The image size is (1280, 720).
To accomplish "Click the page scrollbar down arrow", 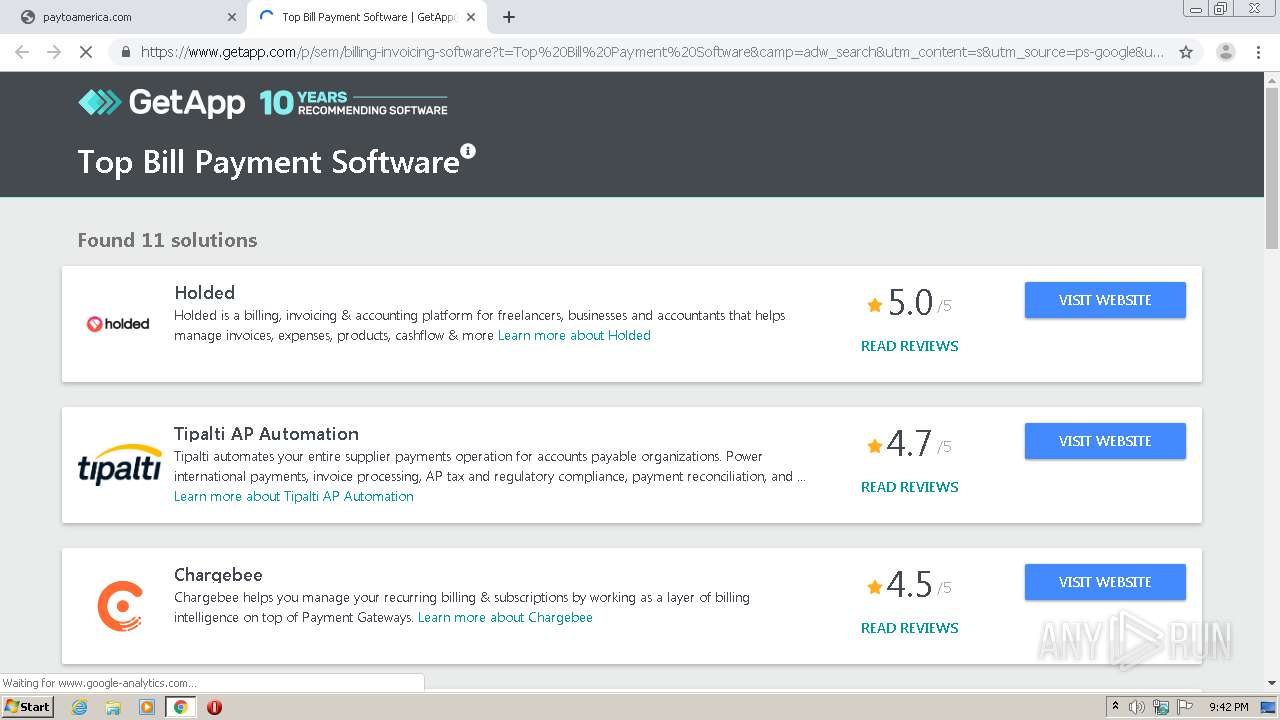I will pos(1272,683).
